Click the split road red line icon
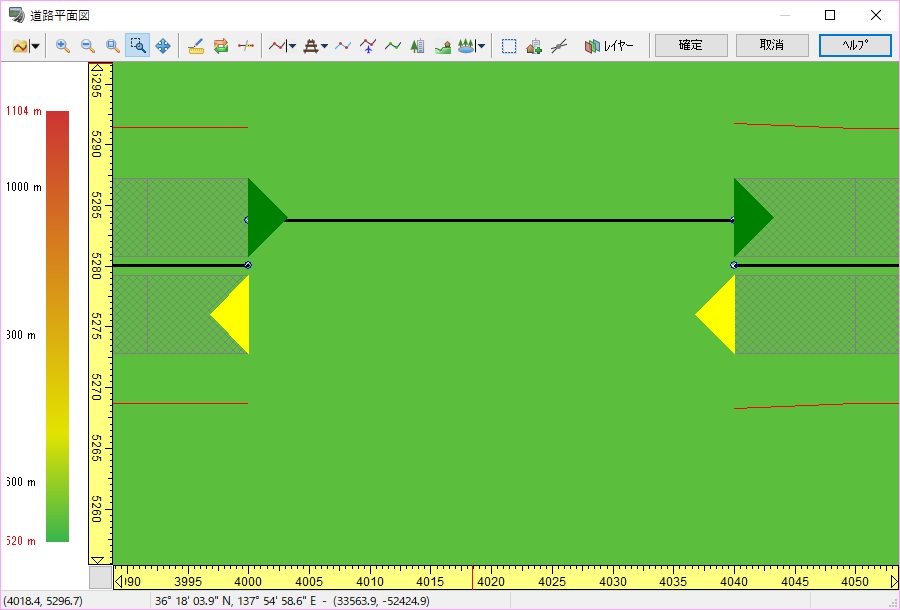900x610 pixels. pos(246,46)
